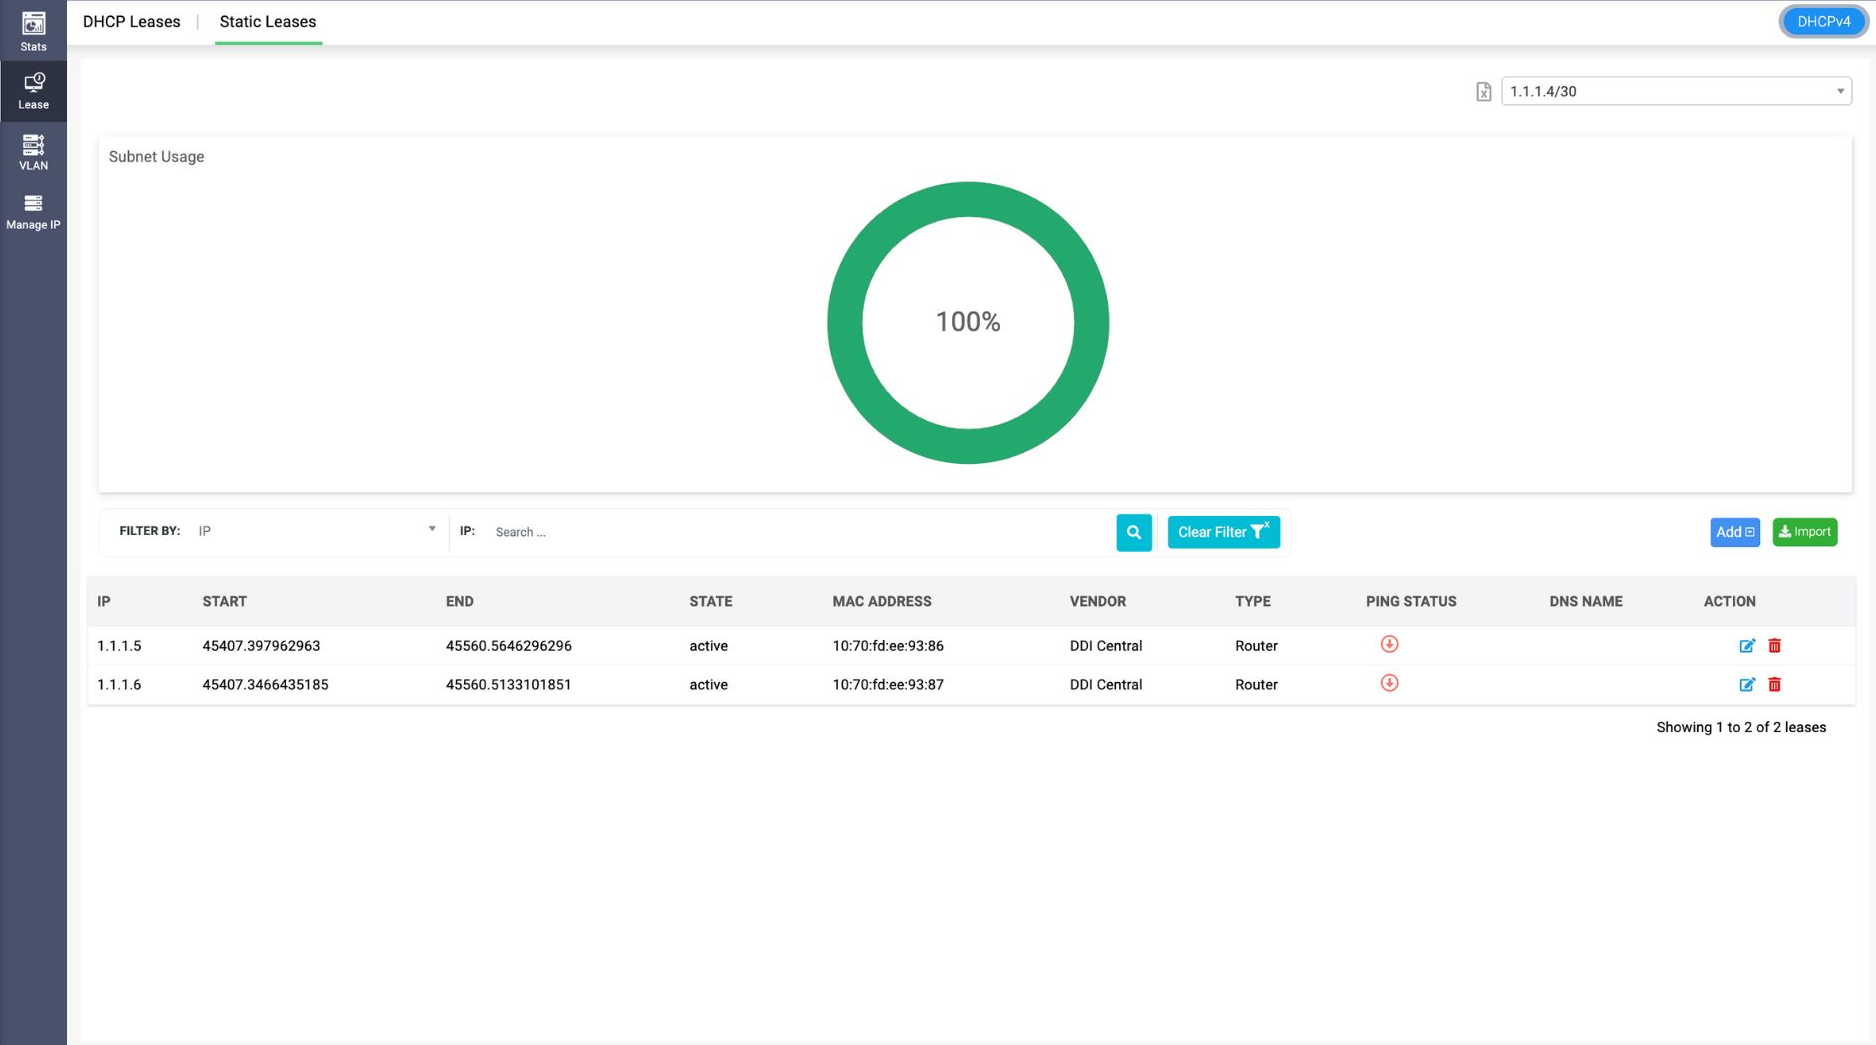This screenshot has width=1876, height=1045.
Task: Expand the 1.1.1.4/30 subnet dropdown
Action: click(1675, 91)
